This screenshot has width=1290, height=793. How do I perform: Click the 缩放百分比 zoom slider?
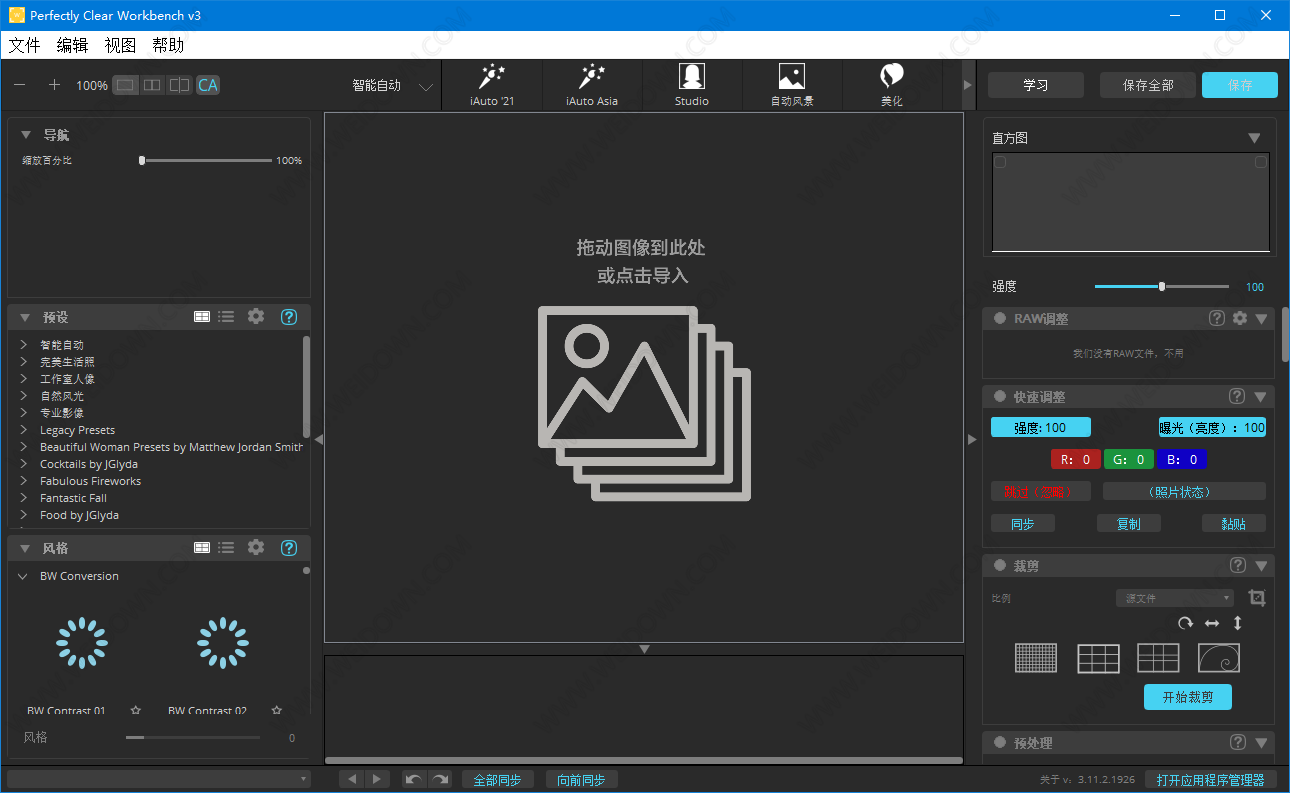coord(207,160)
